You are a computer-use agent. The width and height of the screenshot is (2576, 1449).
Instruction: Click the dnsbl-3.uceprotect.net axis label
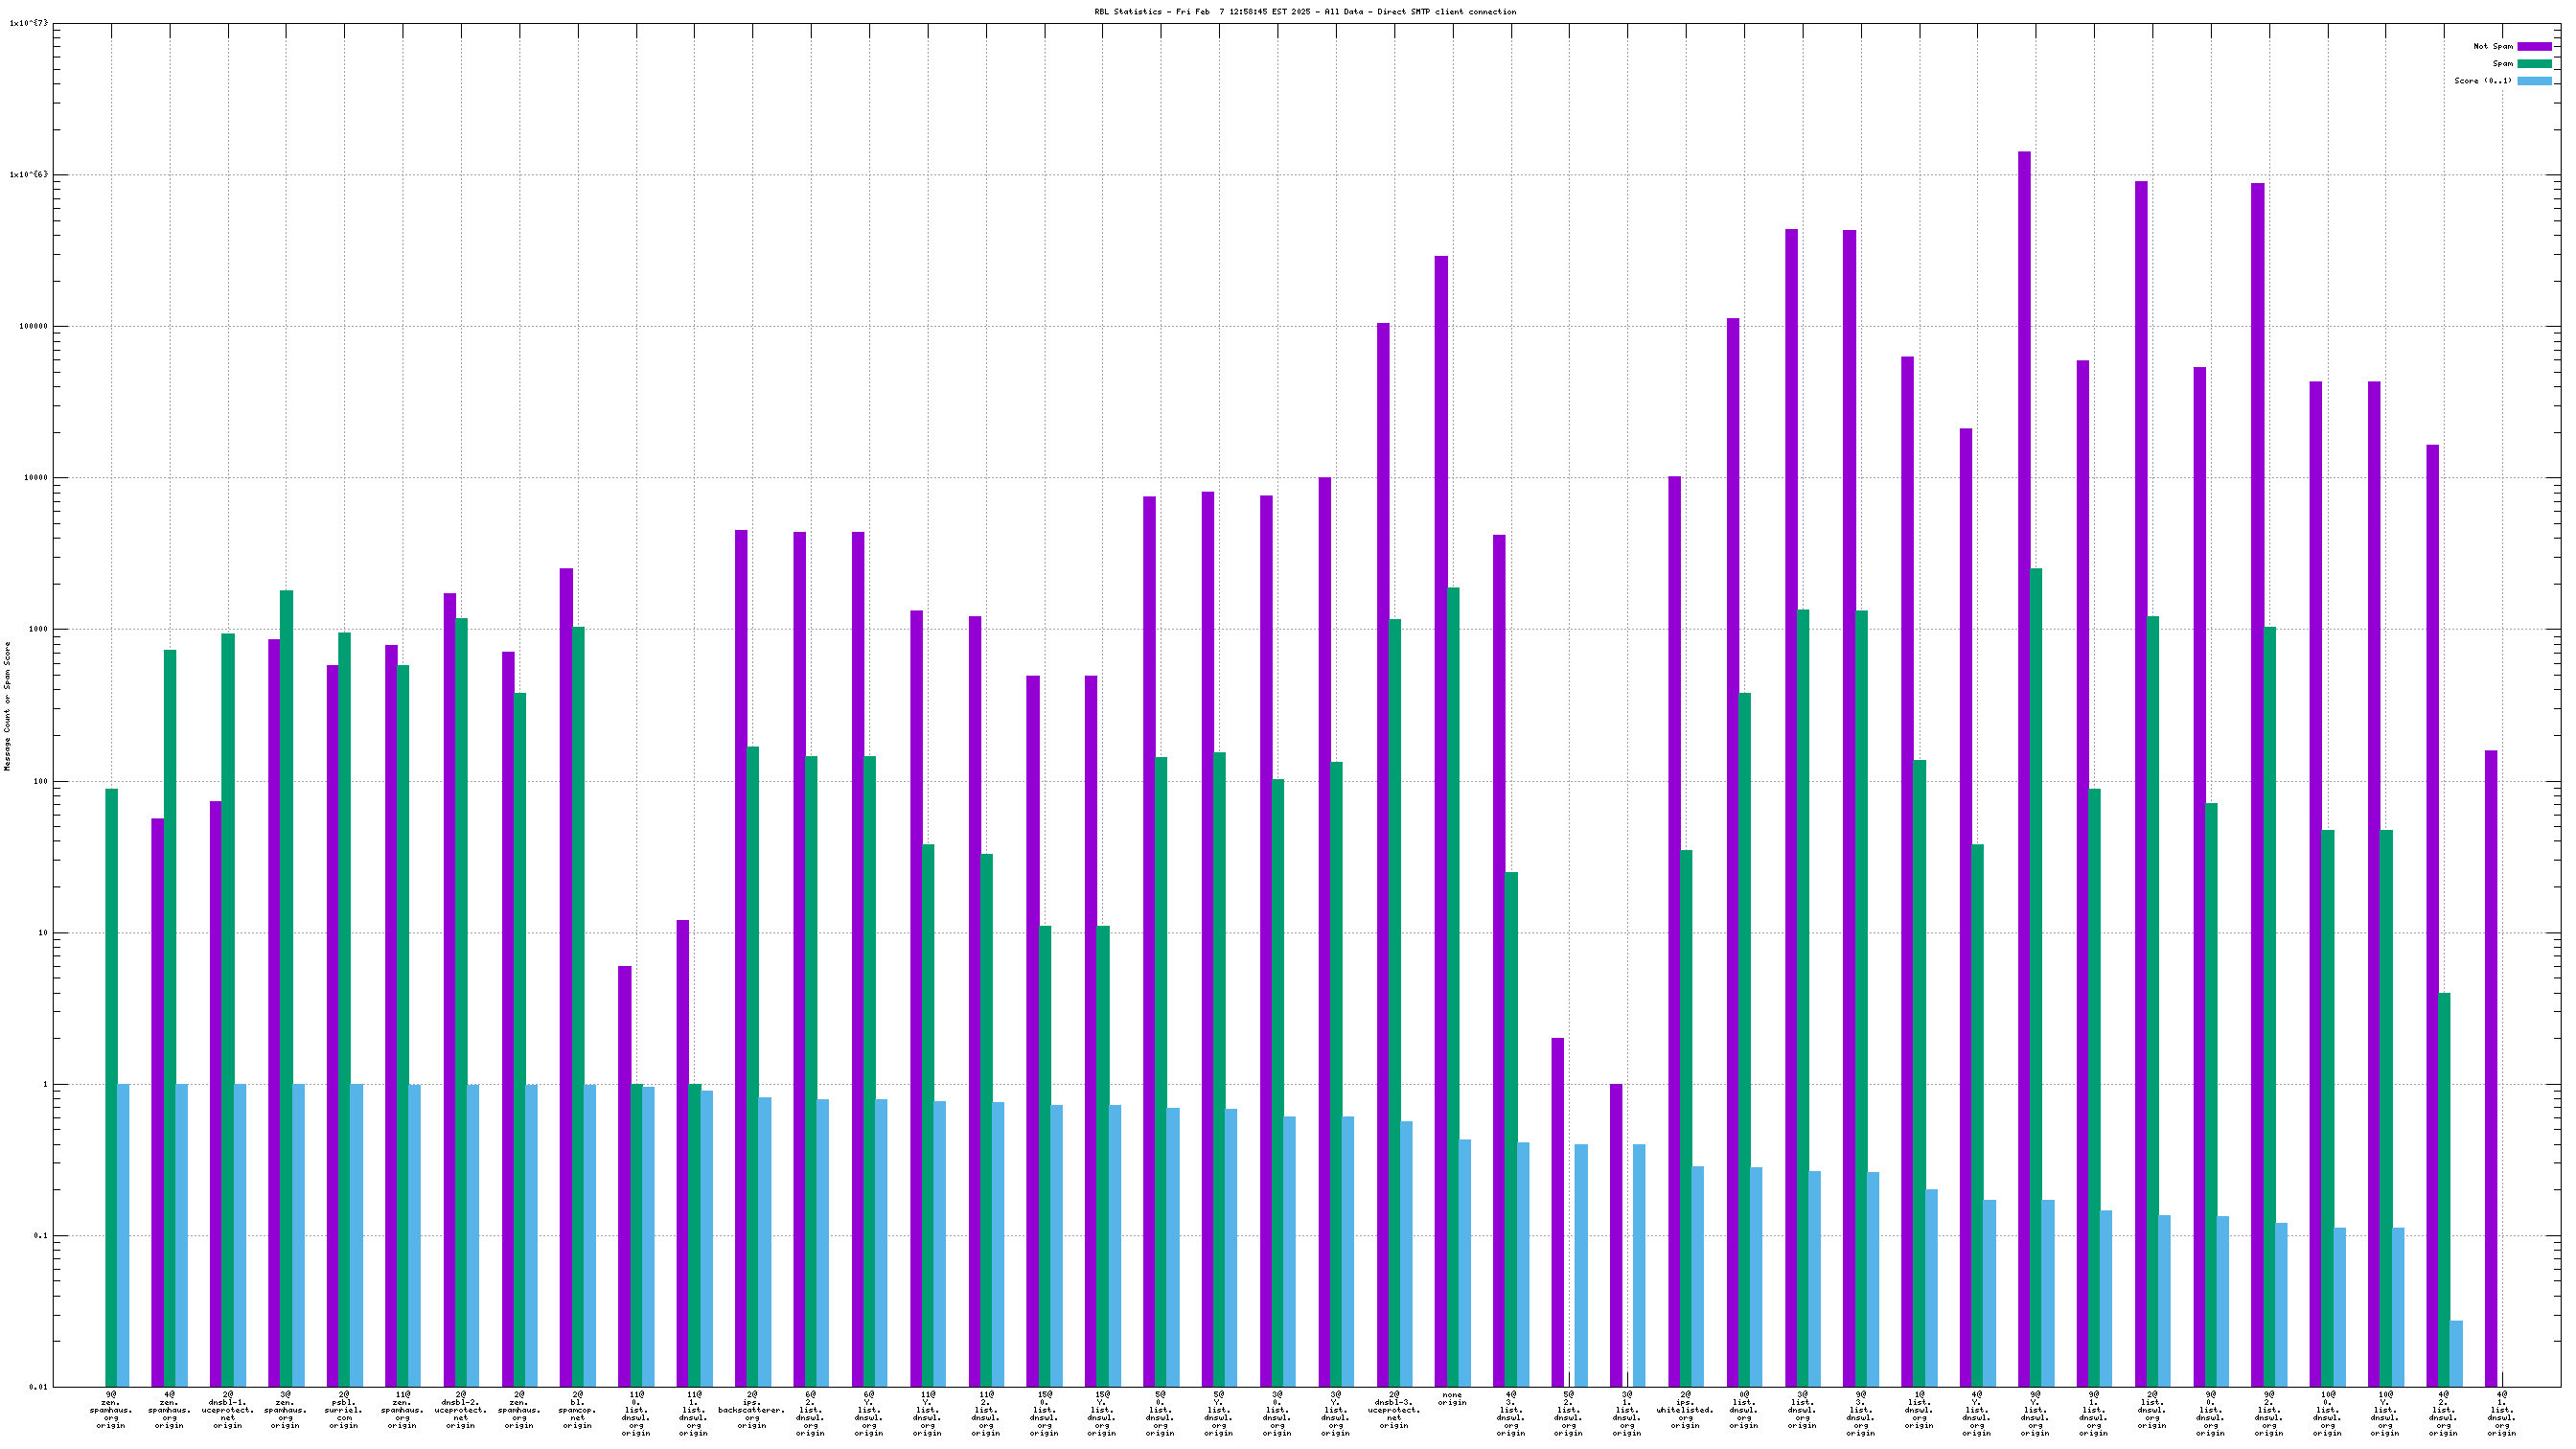click(1394, 1409)
